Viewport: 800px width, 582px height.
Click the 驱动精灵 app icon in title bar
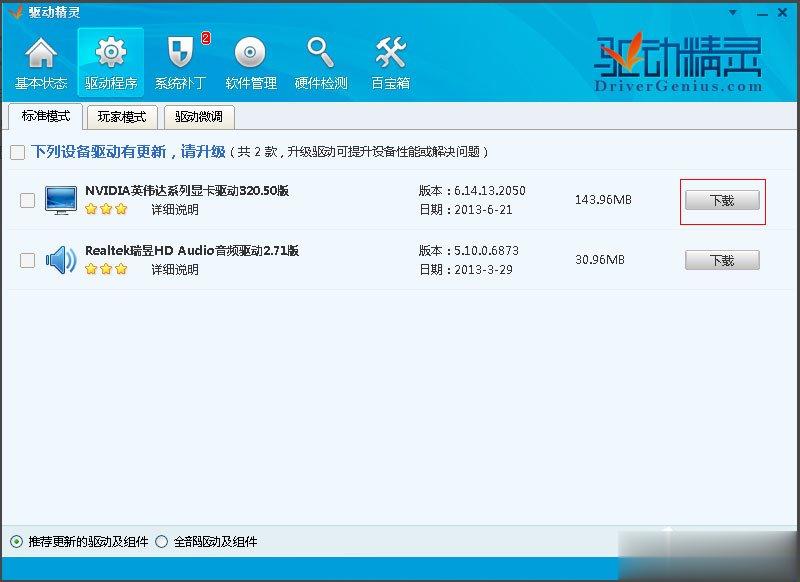(x=15, y=12)
